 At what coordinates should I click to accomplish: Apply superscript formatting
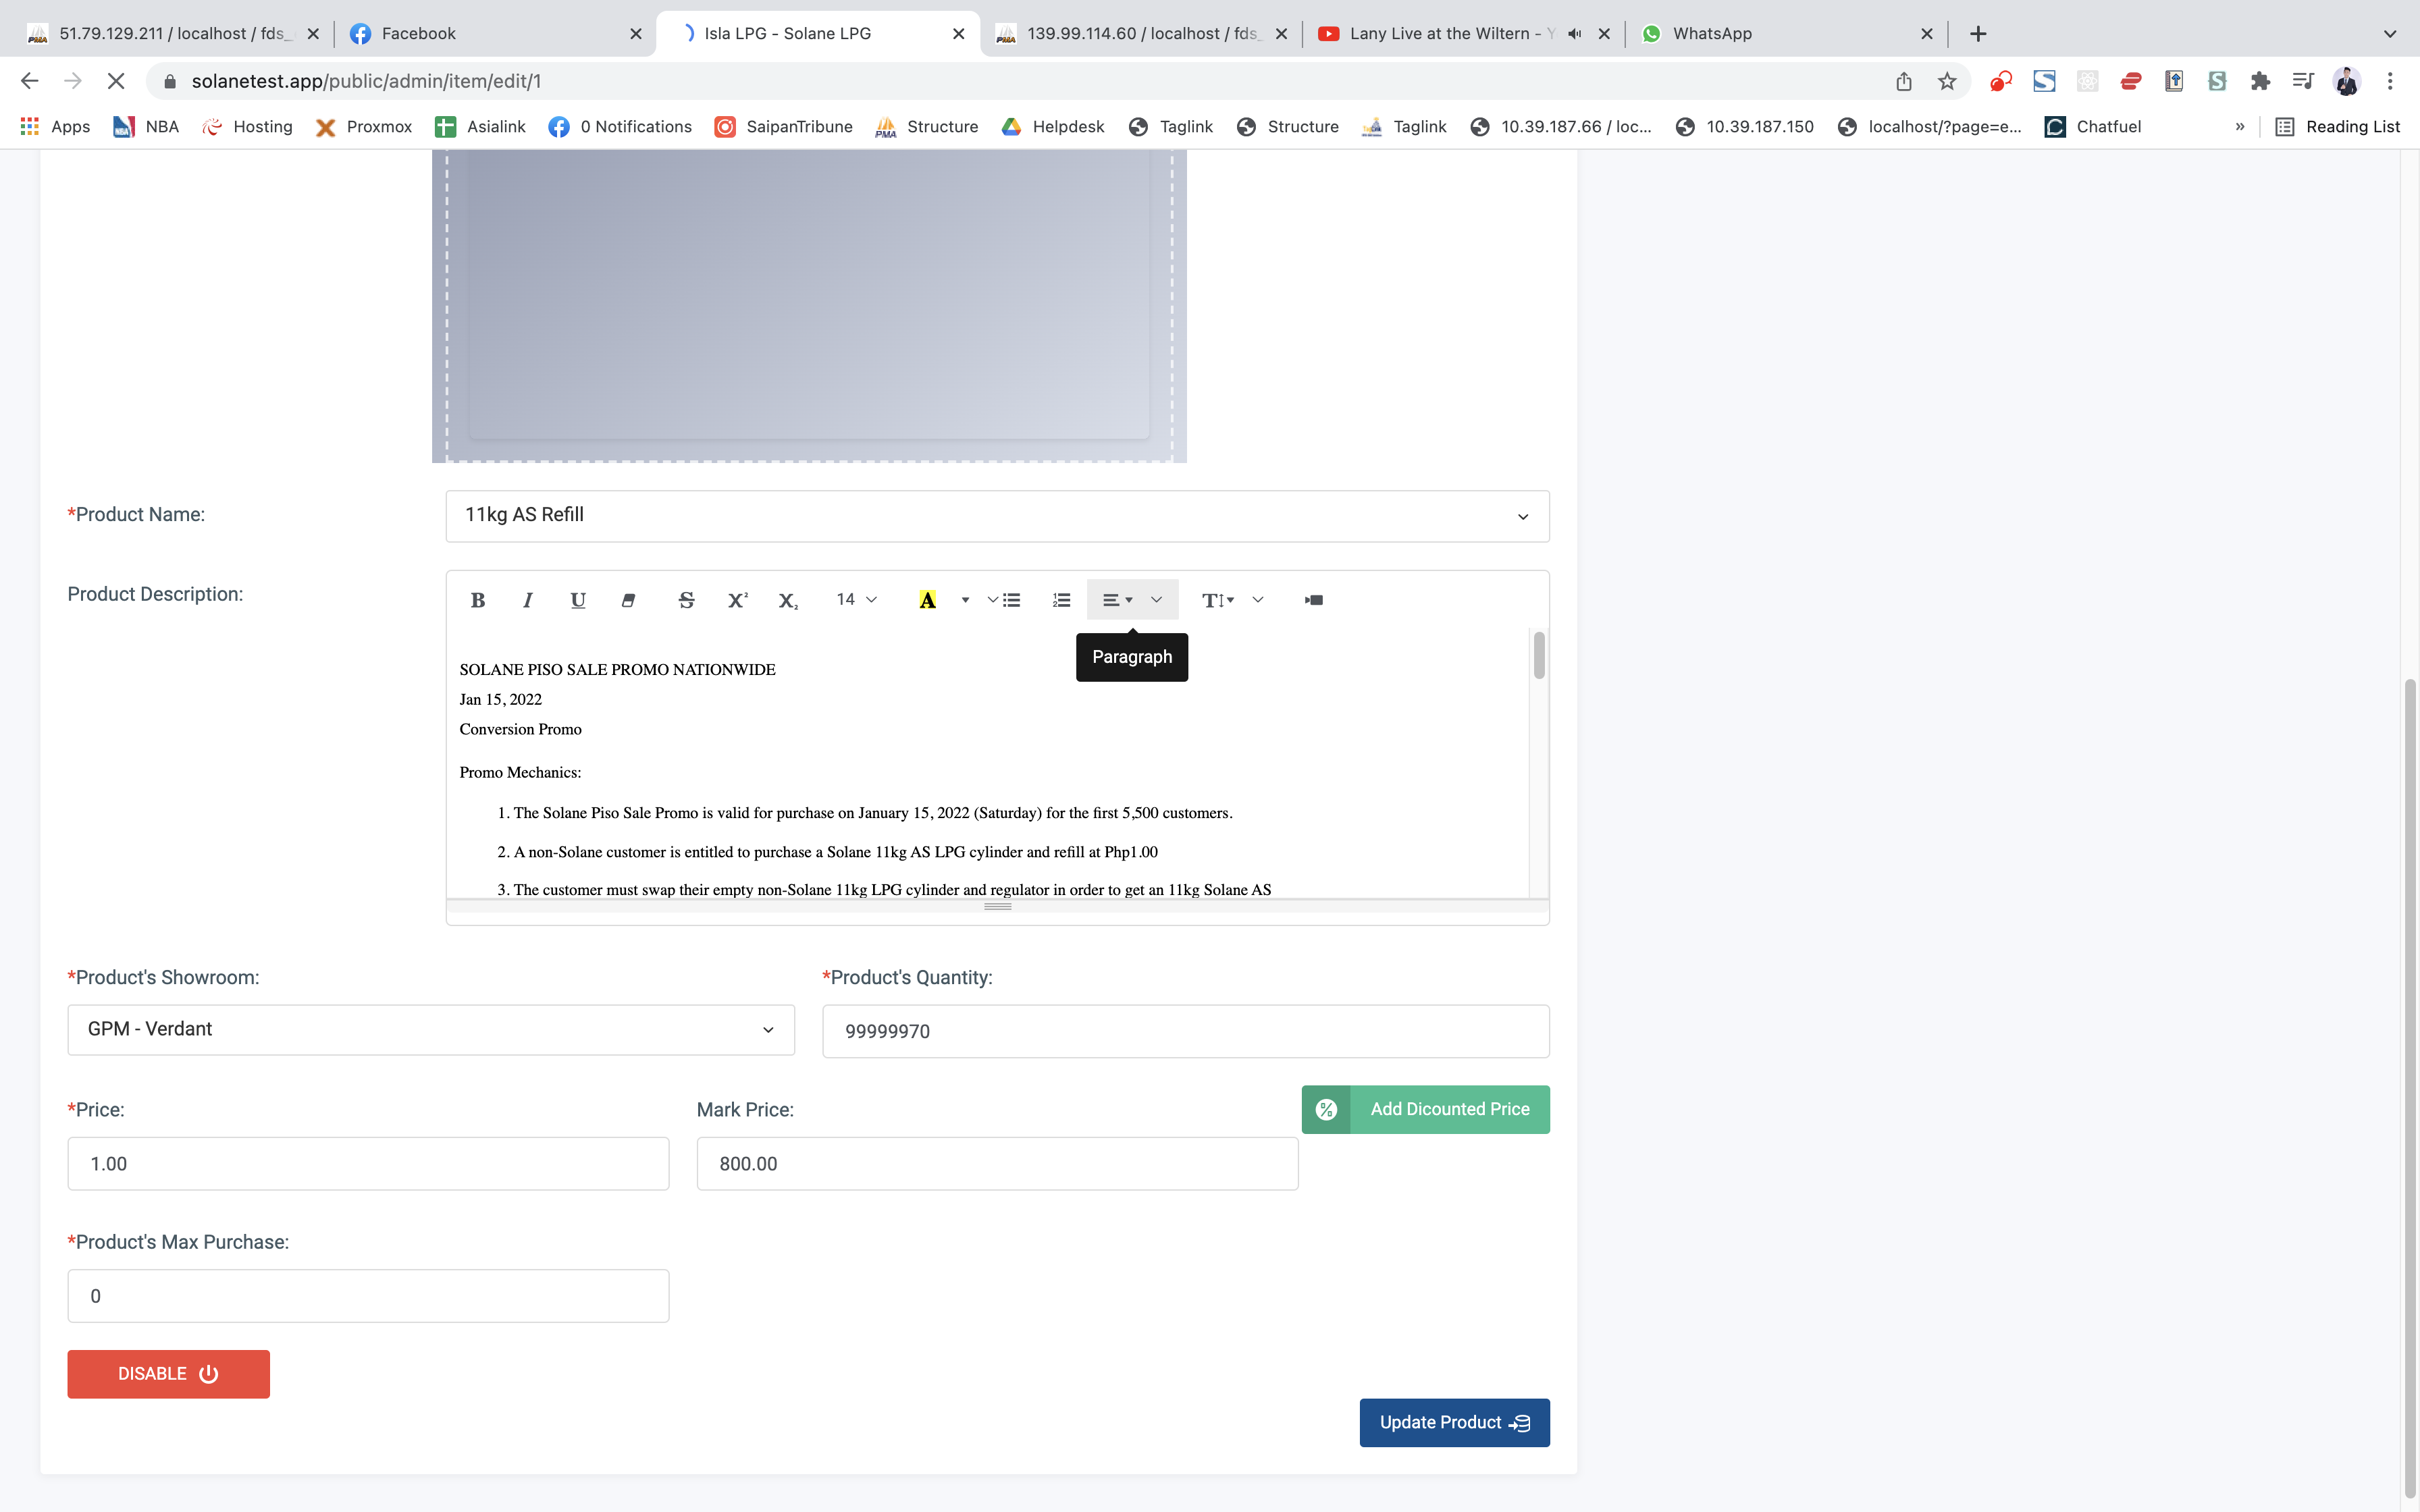coord(737,600)
